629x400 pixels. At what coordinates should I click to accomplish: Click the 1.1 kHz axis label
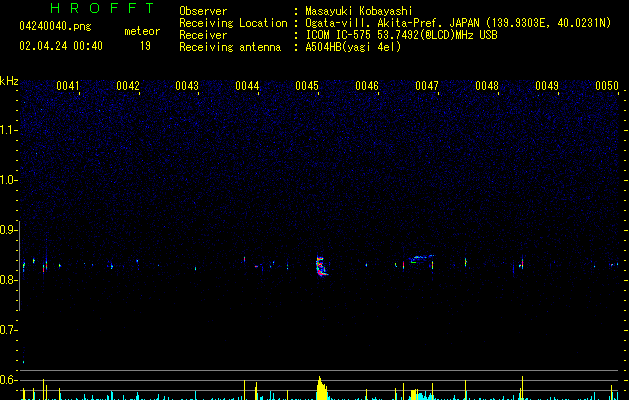(8, 130)
